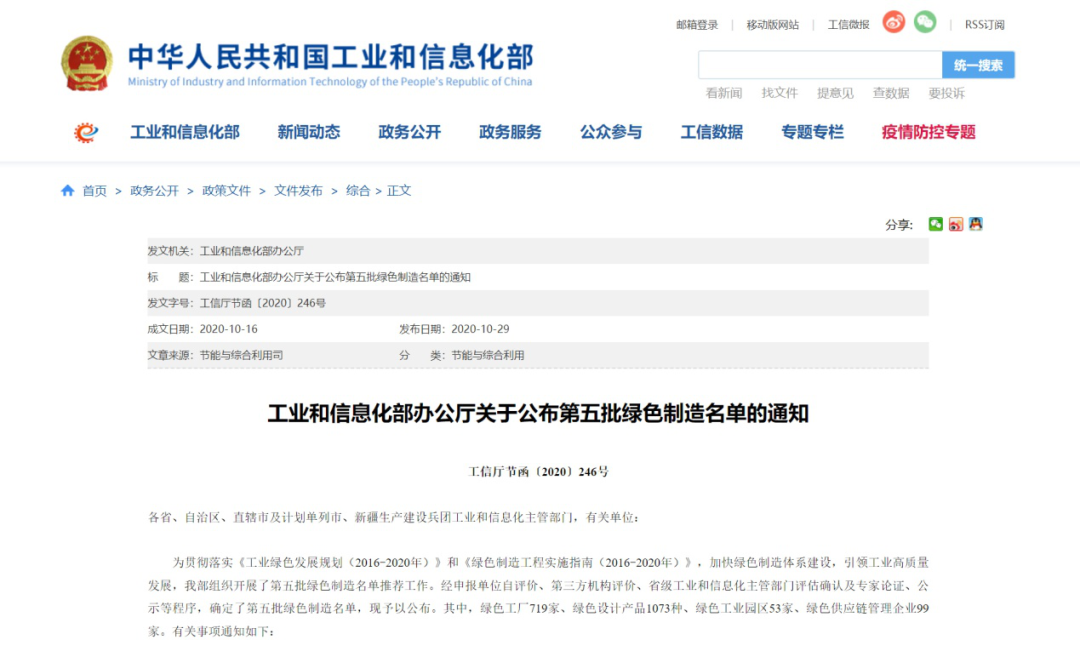
Task: Select 看新闻 search category
Action: [724, 93]
